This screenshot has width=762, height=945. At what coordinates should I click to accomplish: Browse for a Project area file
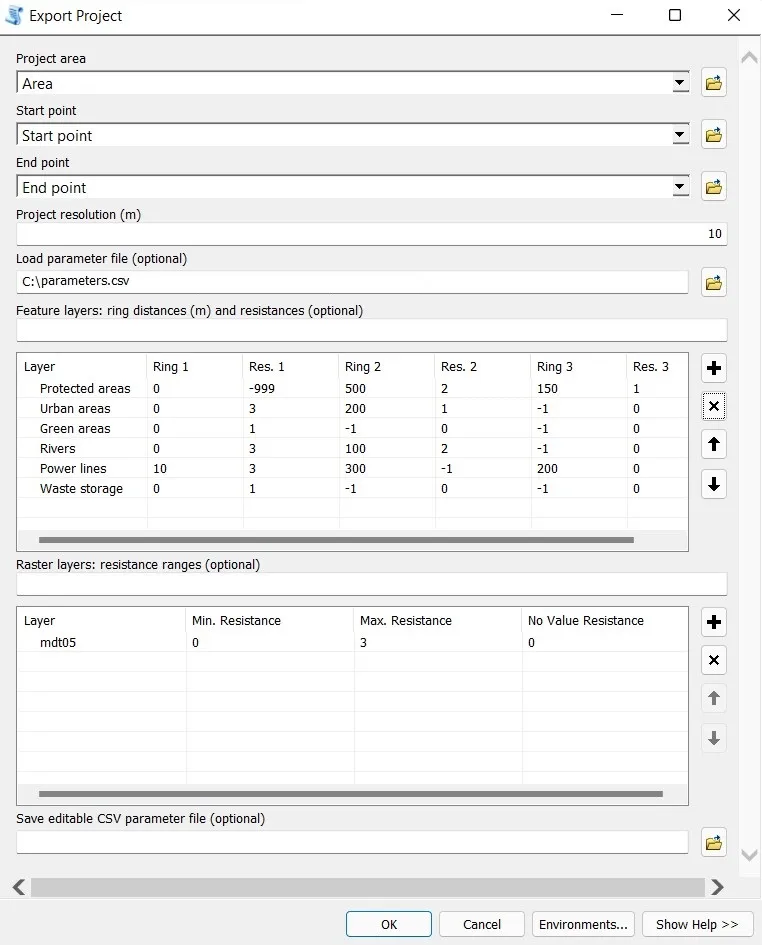pyautogui.click(x=713, y=82)
